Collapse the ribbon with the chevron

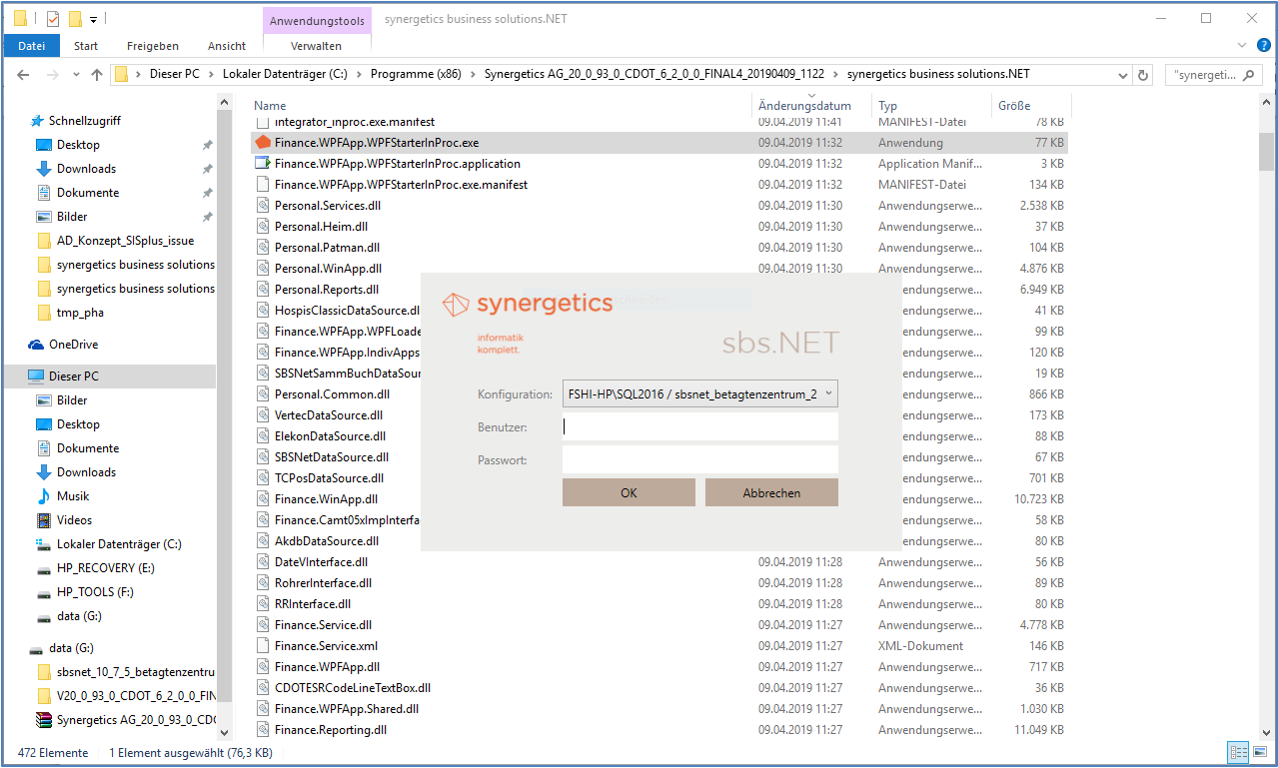tap(1240, 45)
